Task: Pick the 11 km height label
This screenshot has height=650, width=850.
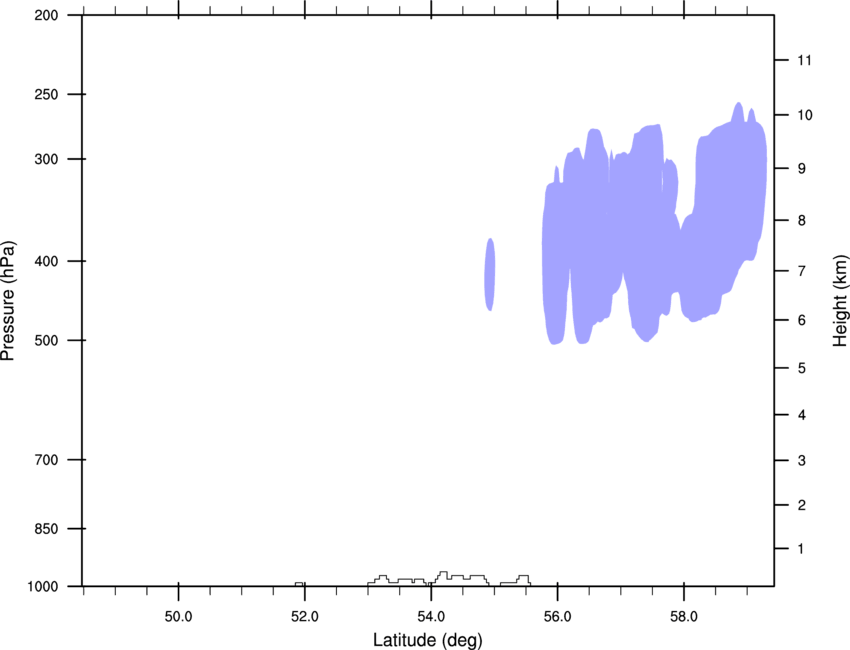Action: 804,60
